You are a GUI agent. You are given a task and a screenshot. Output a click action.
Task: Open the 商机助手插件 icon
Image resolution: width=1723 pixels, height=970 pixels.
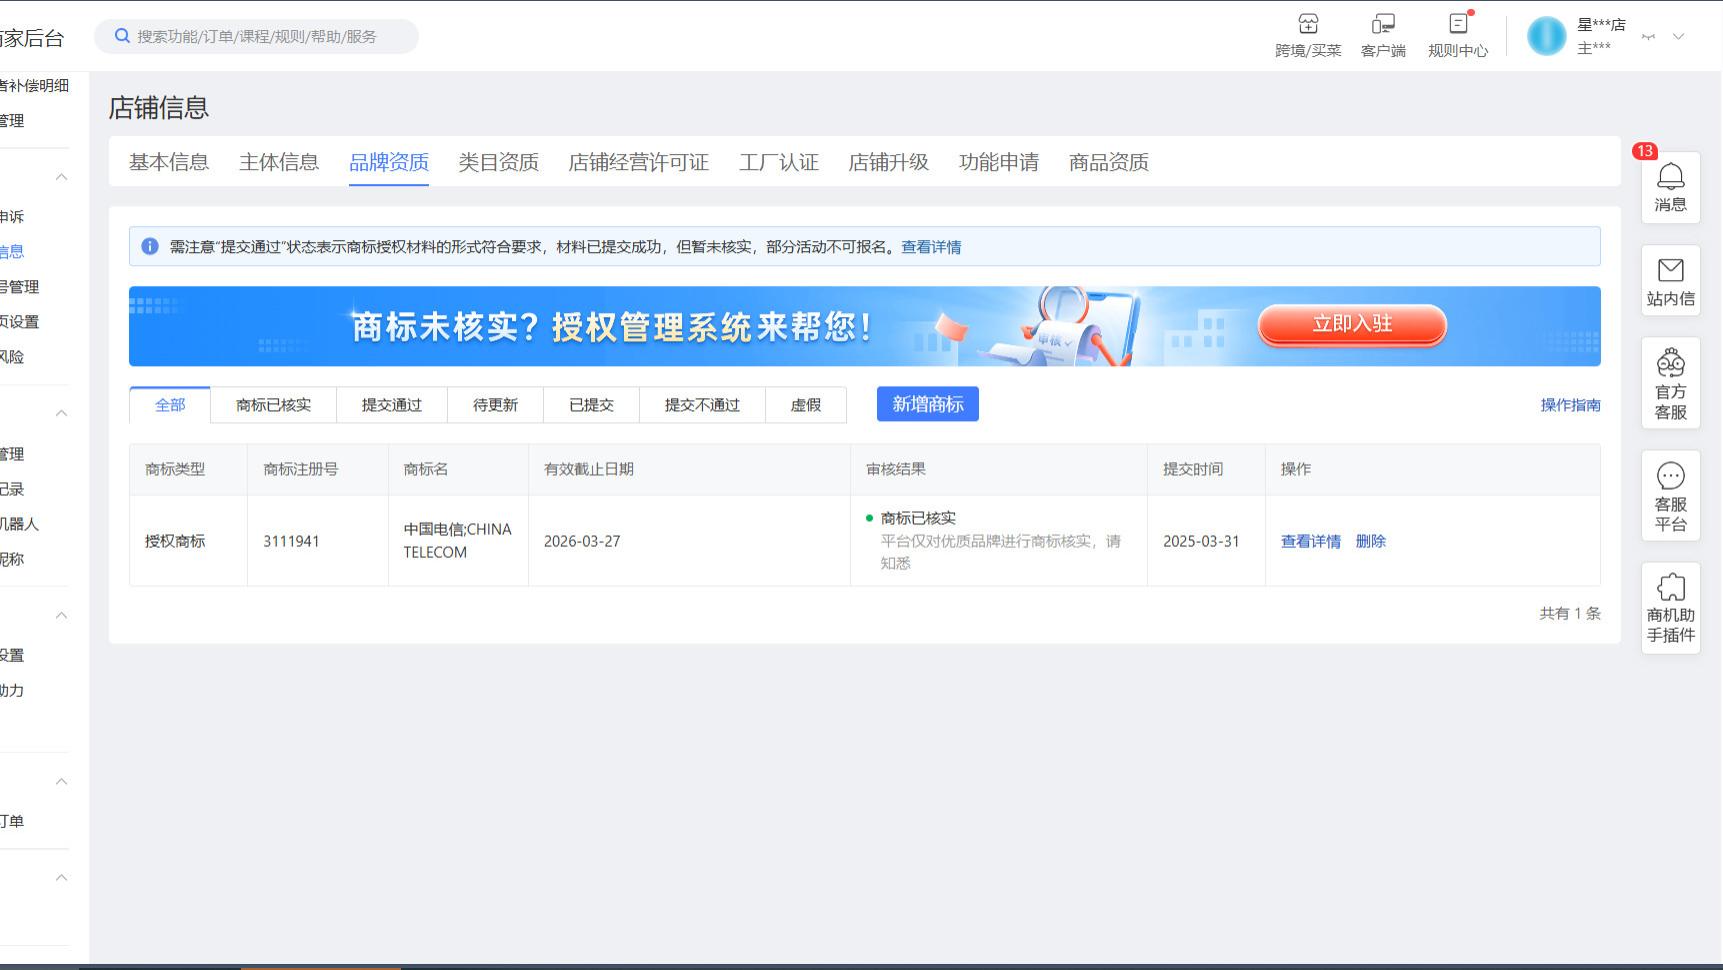(x=1670, y=607)
